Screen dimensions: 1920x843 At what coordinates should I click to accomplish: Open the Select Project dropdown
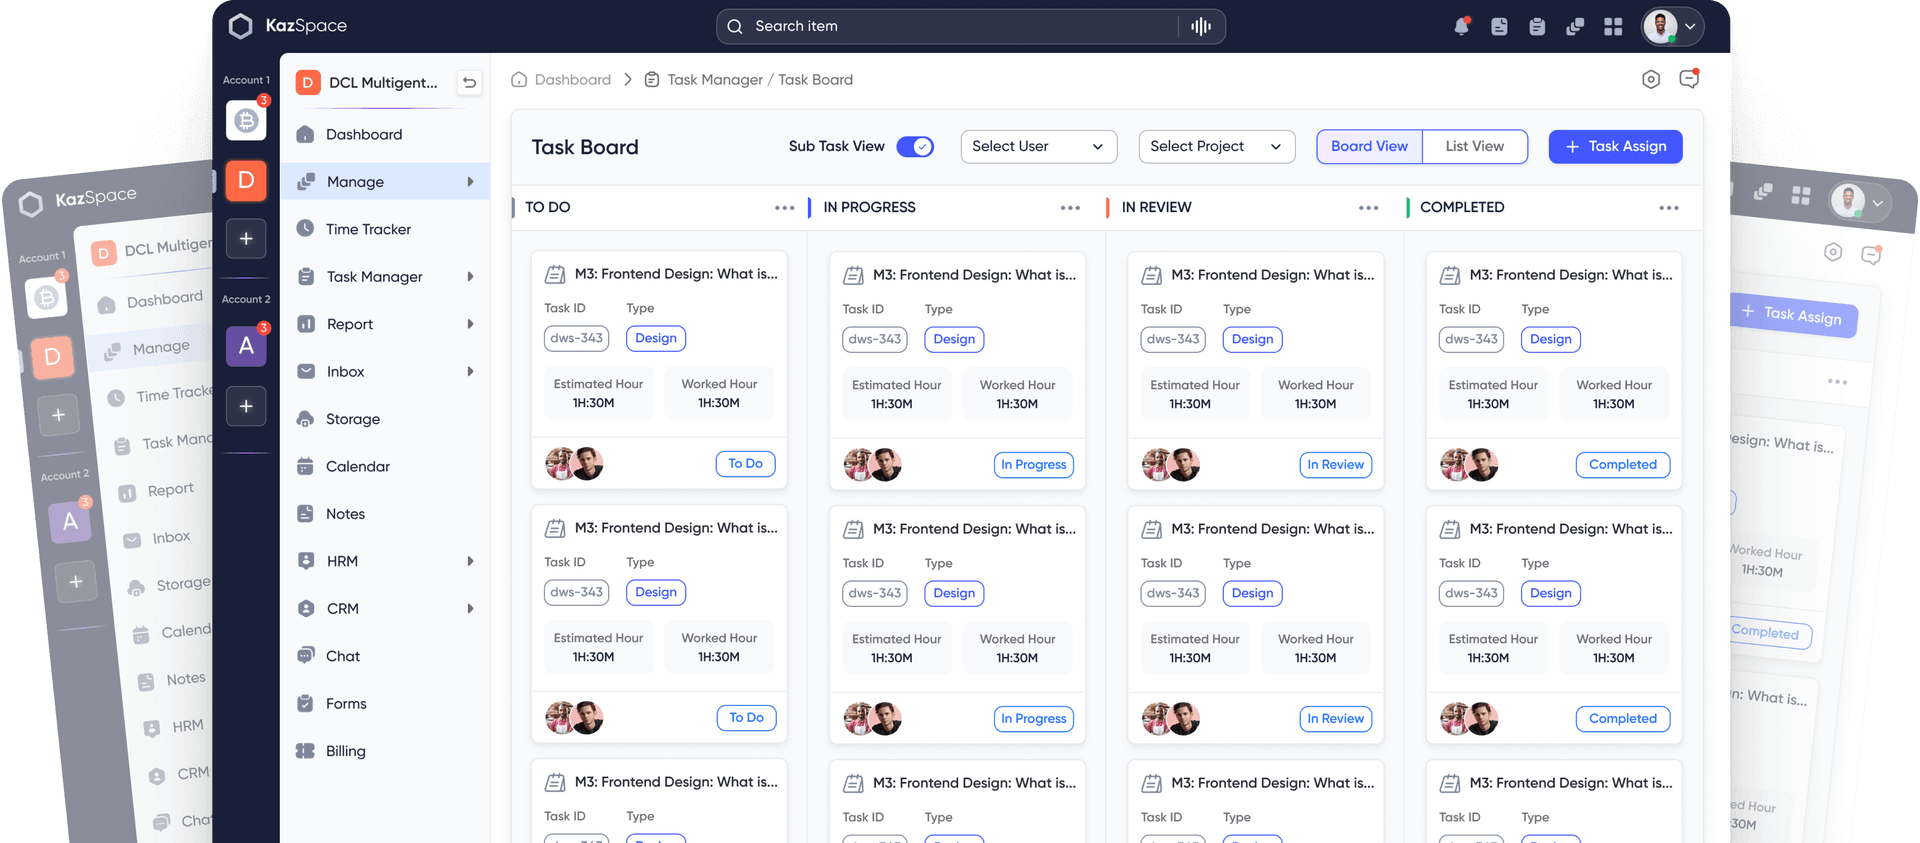pyautogui.click(x=1216, y=147)
